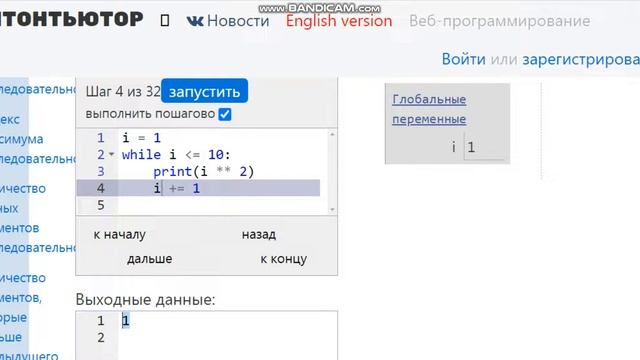Click the ПИТОНТЬЮТОР site logo
Screen dimensions: 640x360
click(71, 19)
